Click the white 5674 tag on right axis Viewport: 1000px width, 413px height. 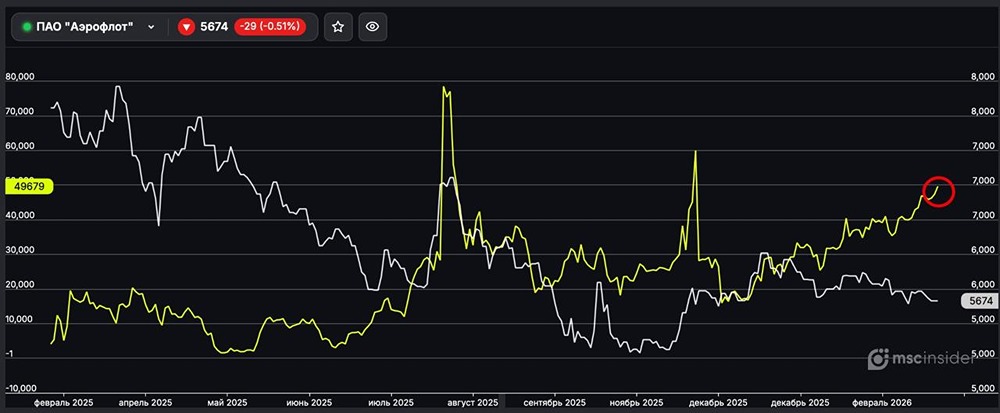(x=978, y=301)
